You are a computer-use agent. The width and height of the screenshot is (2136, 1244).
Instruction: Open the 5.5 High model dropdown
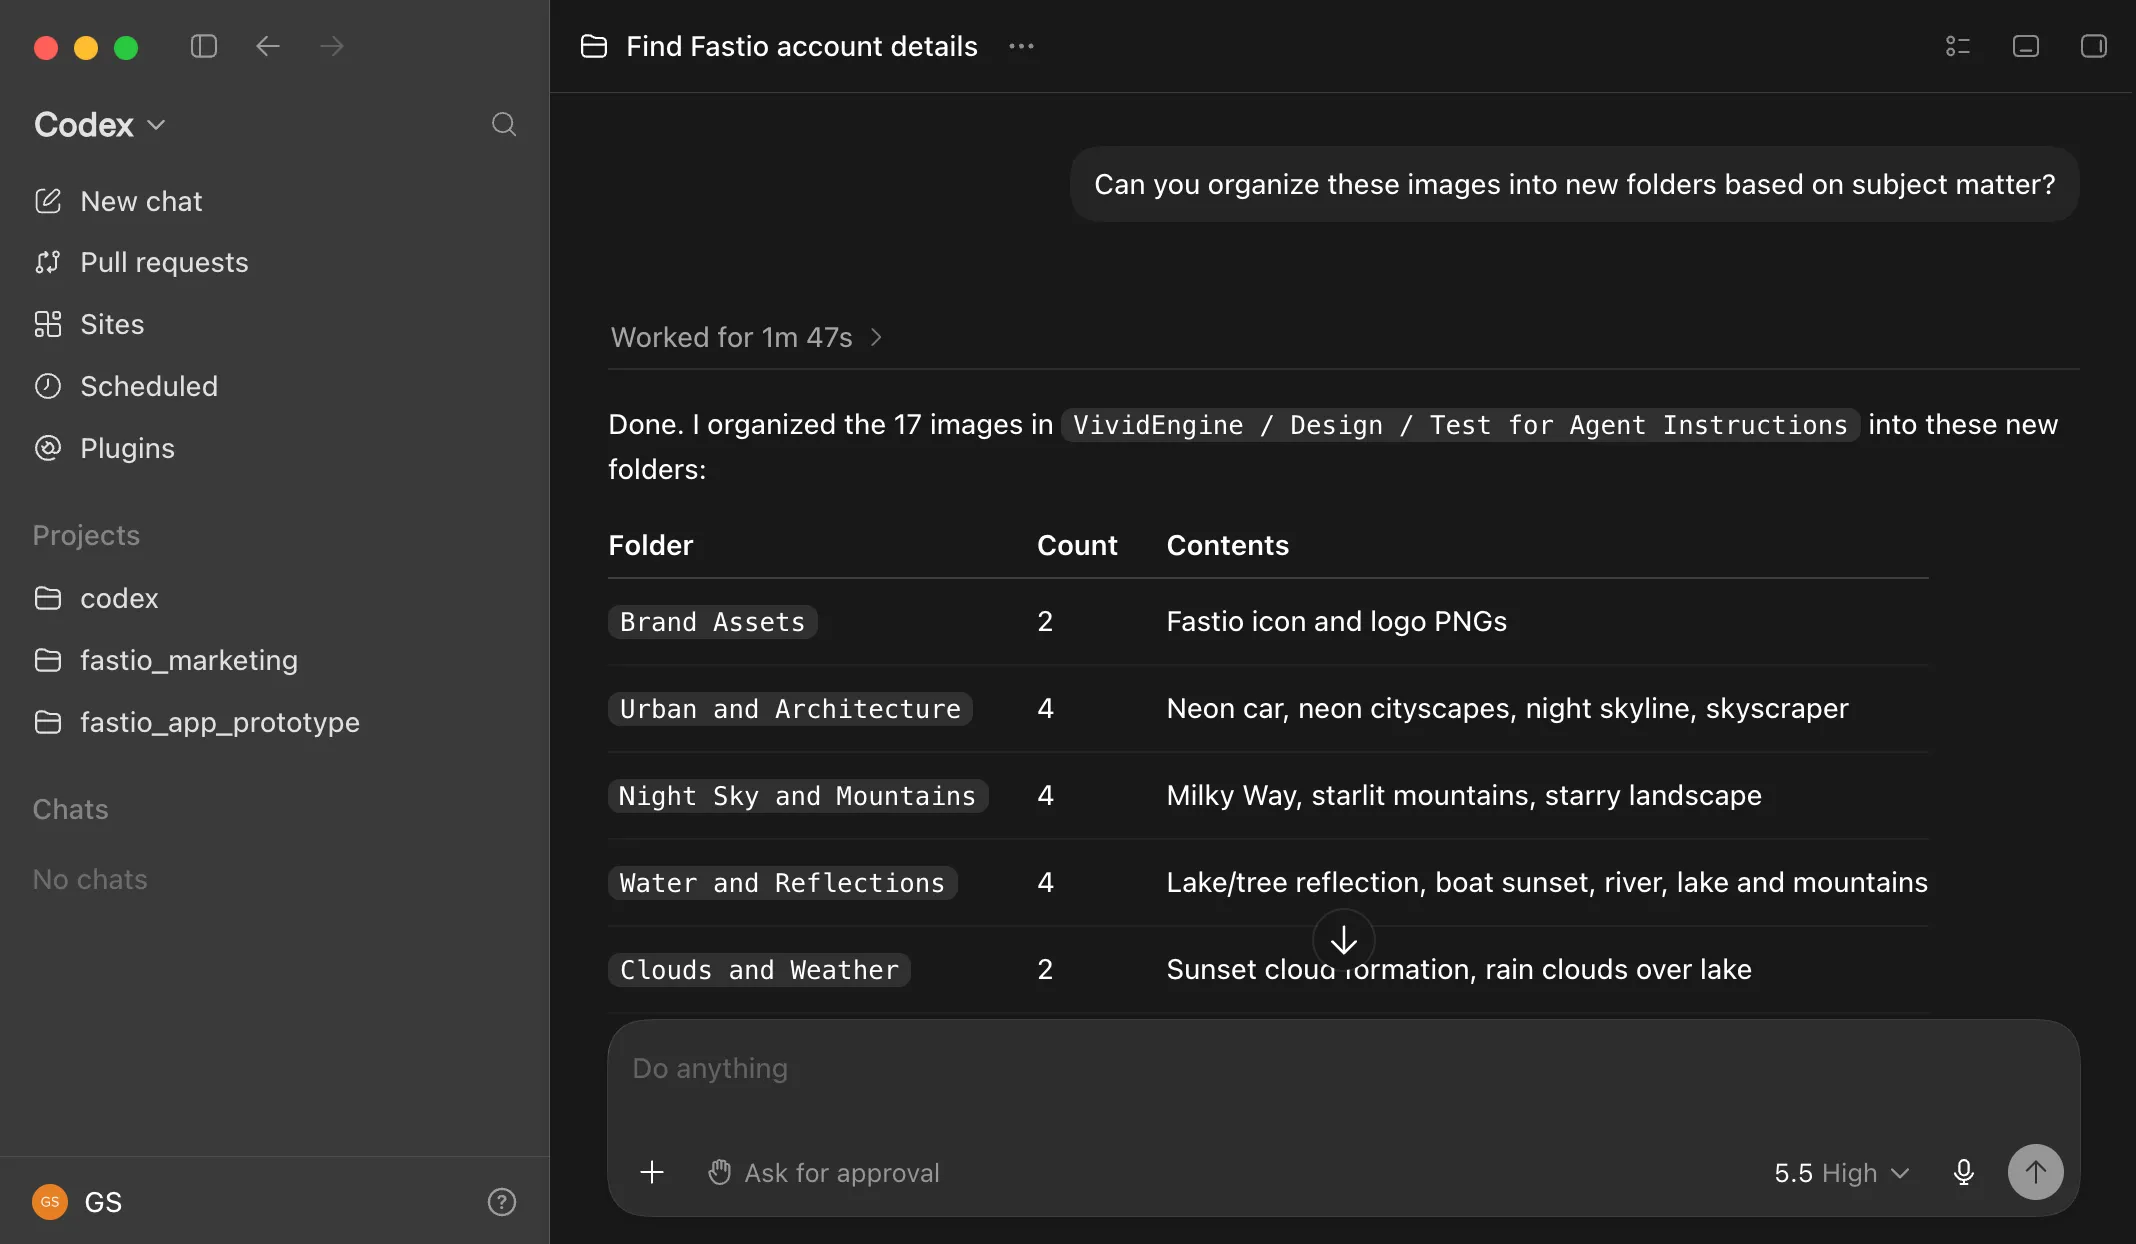pos(1842,1173)
